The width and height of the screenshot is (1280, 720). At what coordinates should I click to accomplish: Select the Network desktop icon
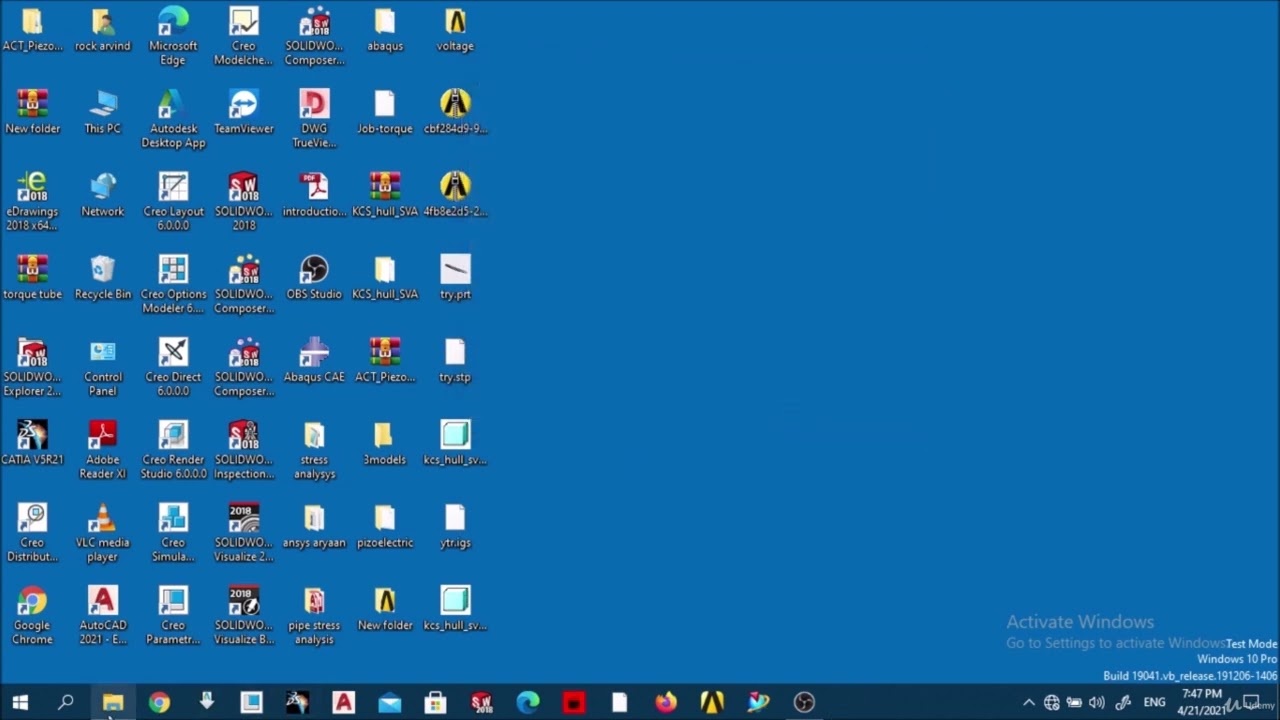click(102, 194)
